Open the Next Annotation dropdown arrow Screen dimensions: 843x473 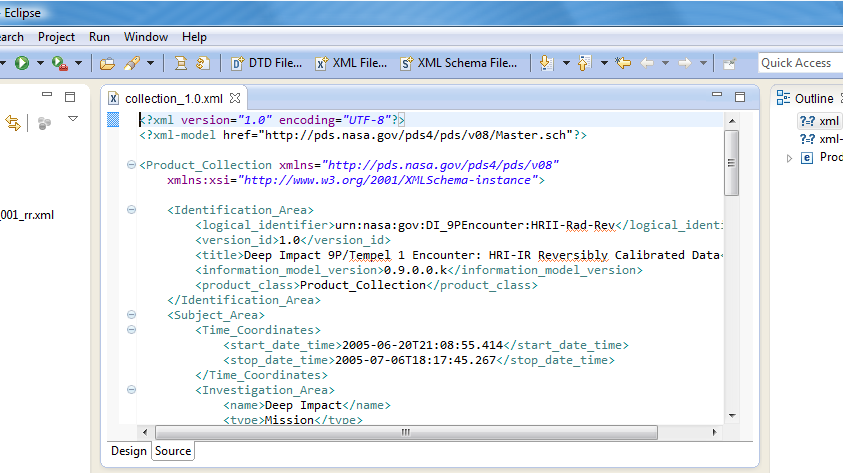[x=566, y=63]
